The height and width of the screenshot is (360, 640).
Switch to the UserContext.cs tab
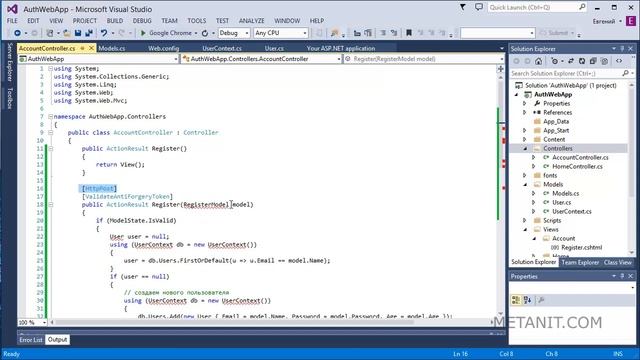(x=222, y=48)
